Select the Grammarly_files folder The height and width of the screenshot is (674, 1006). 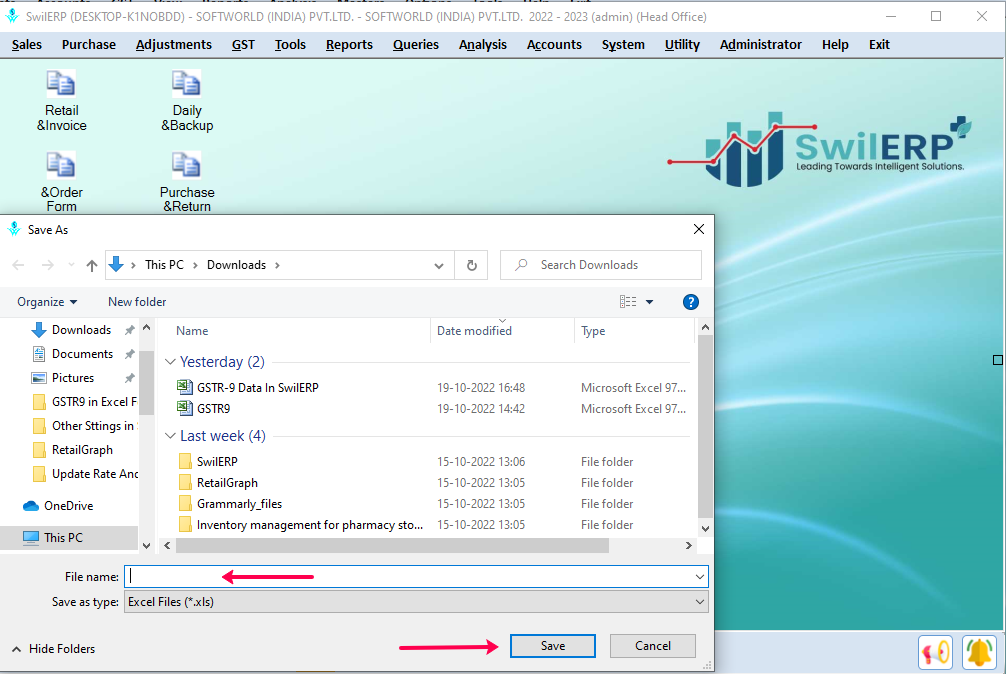point(239,504)
